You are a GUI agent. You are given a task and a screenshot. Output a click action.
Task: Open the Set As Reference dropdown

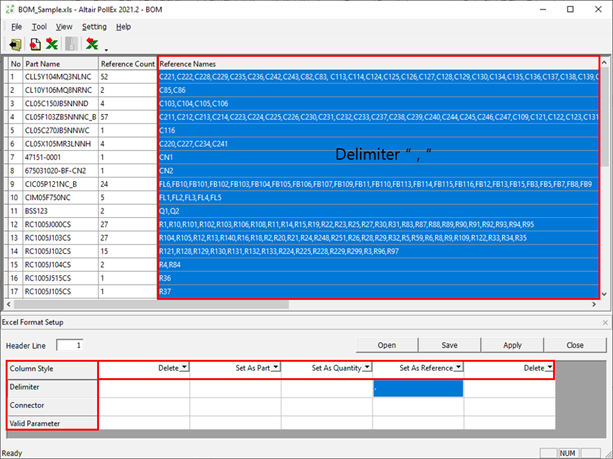pos(457,368)
